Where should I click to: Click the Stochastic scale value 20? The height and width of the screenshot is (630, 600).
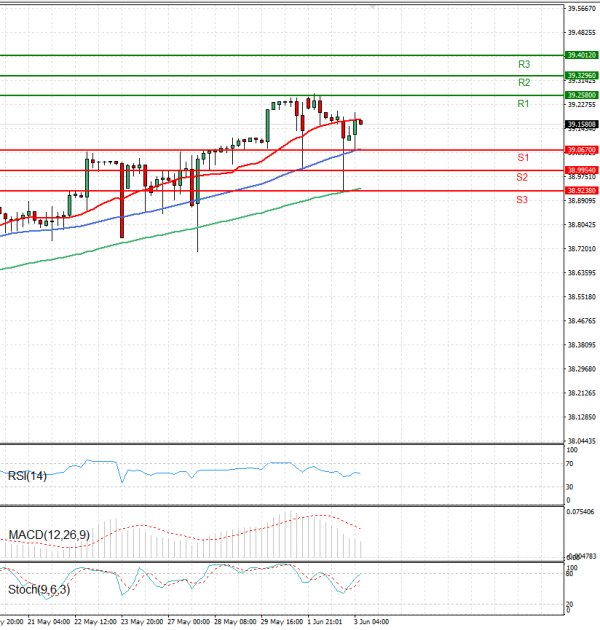(569, 604)
